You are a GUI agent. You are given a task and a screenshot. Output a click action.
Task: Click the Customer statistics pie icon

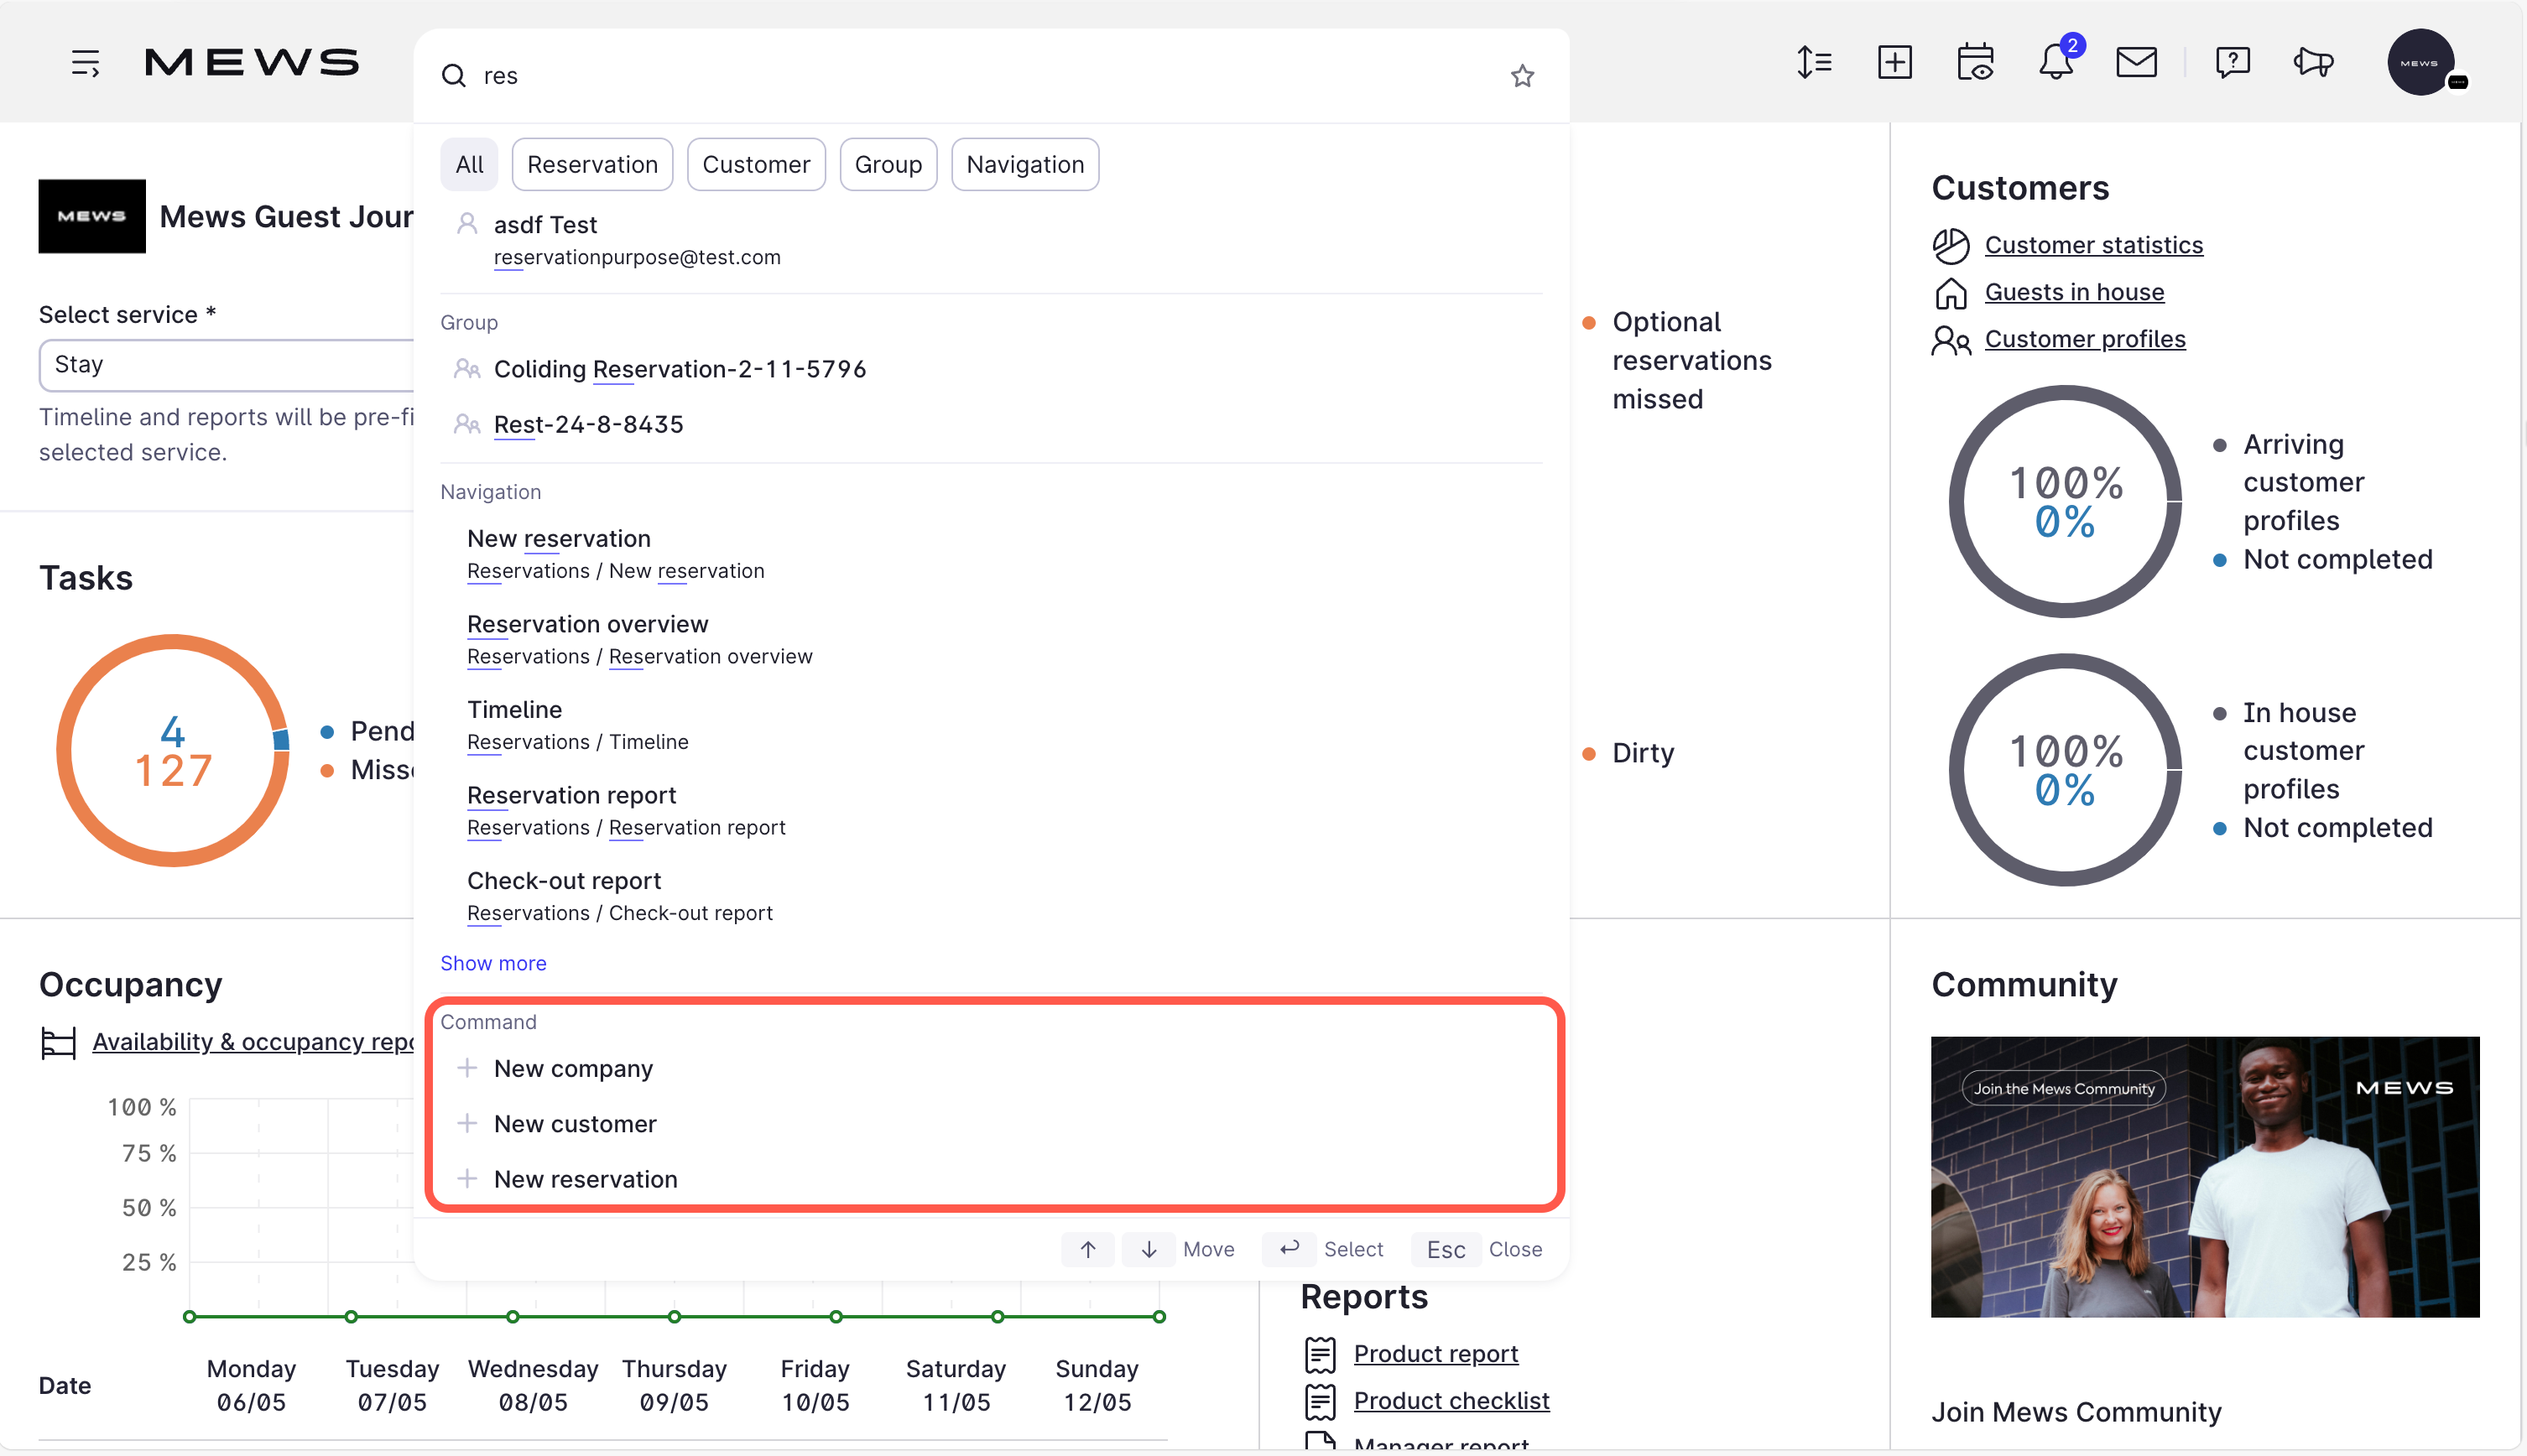pos(1950,246)
